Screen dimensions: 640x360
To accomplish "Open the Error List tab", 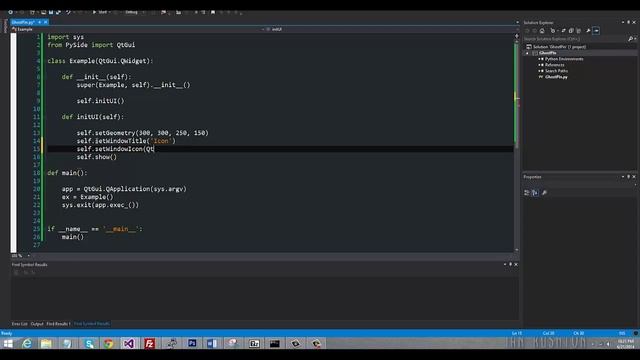I will coord(20,324).
